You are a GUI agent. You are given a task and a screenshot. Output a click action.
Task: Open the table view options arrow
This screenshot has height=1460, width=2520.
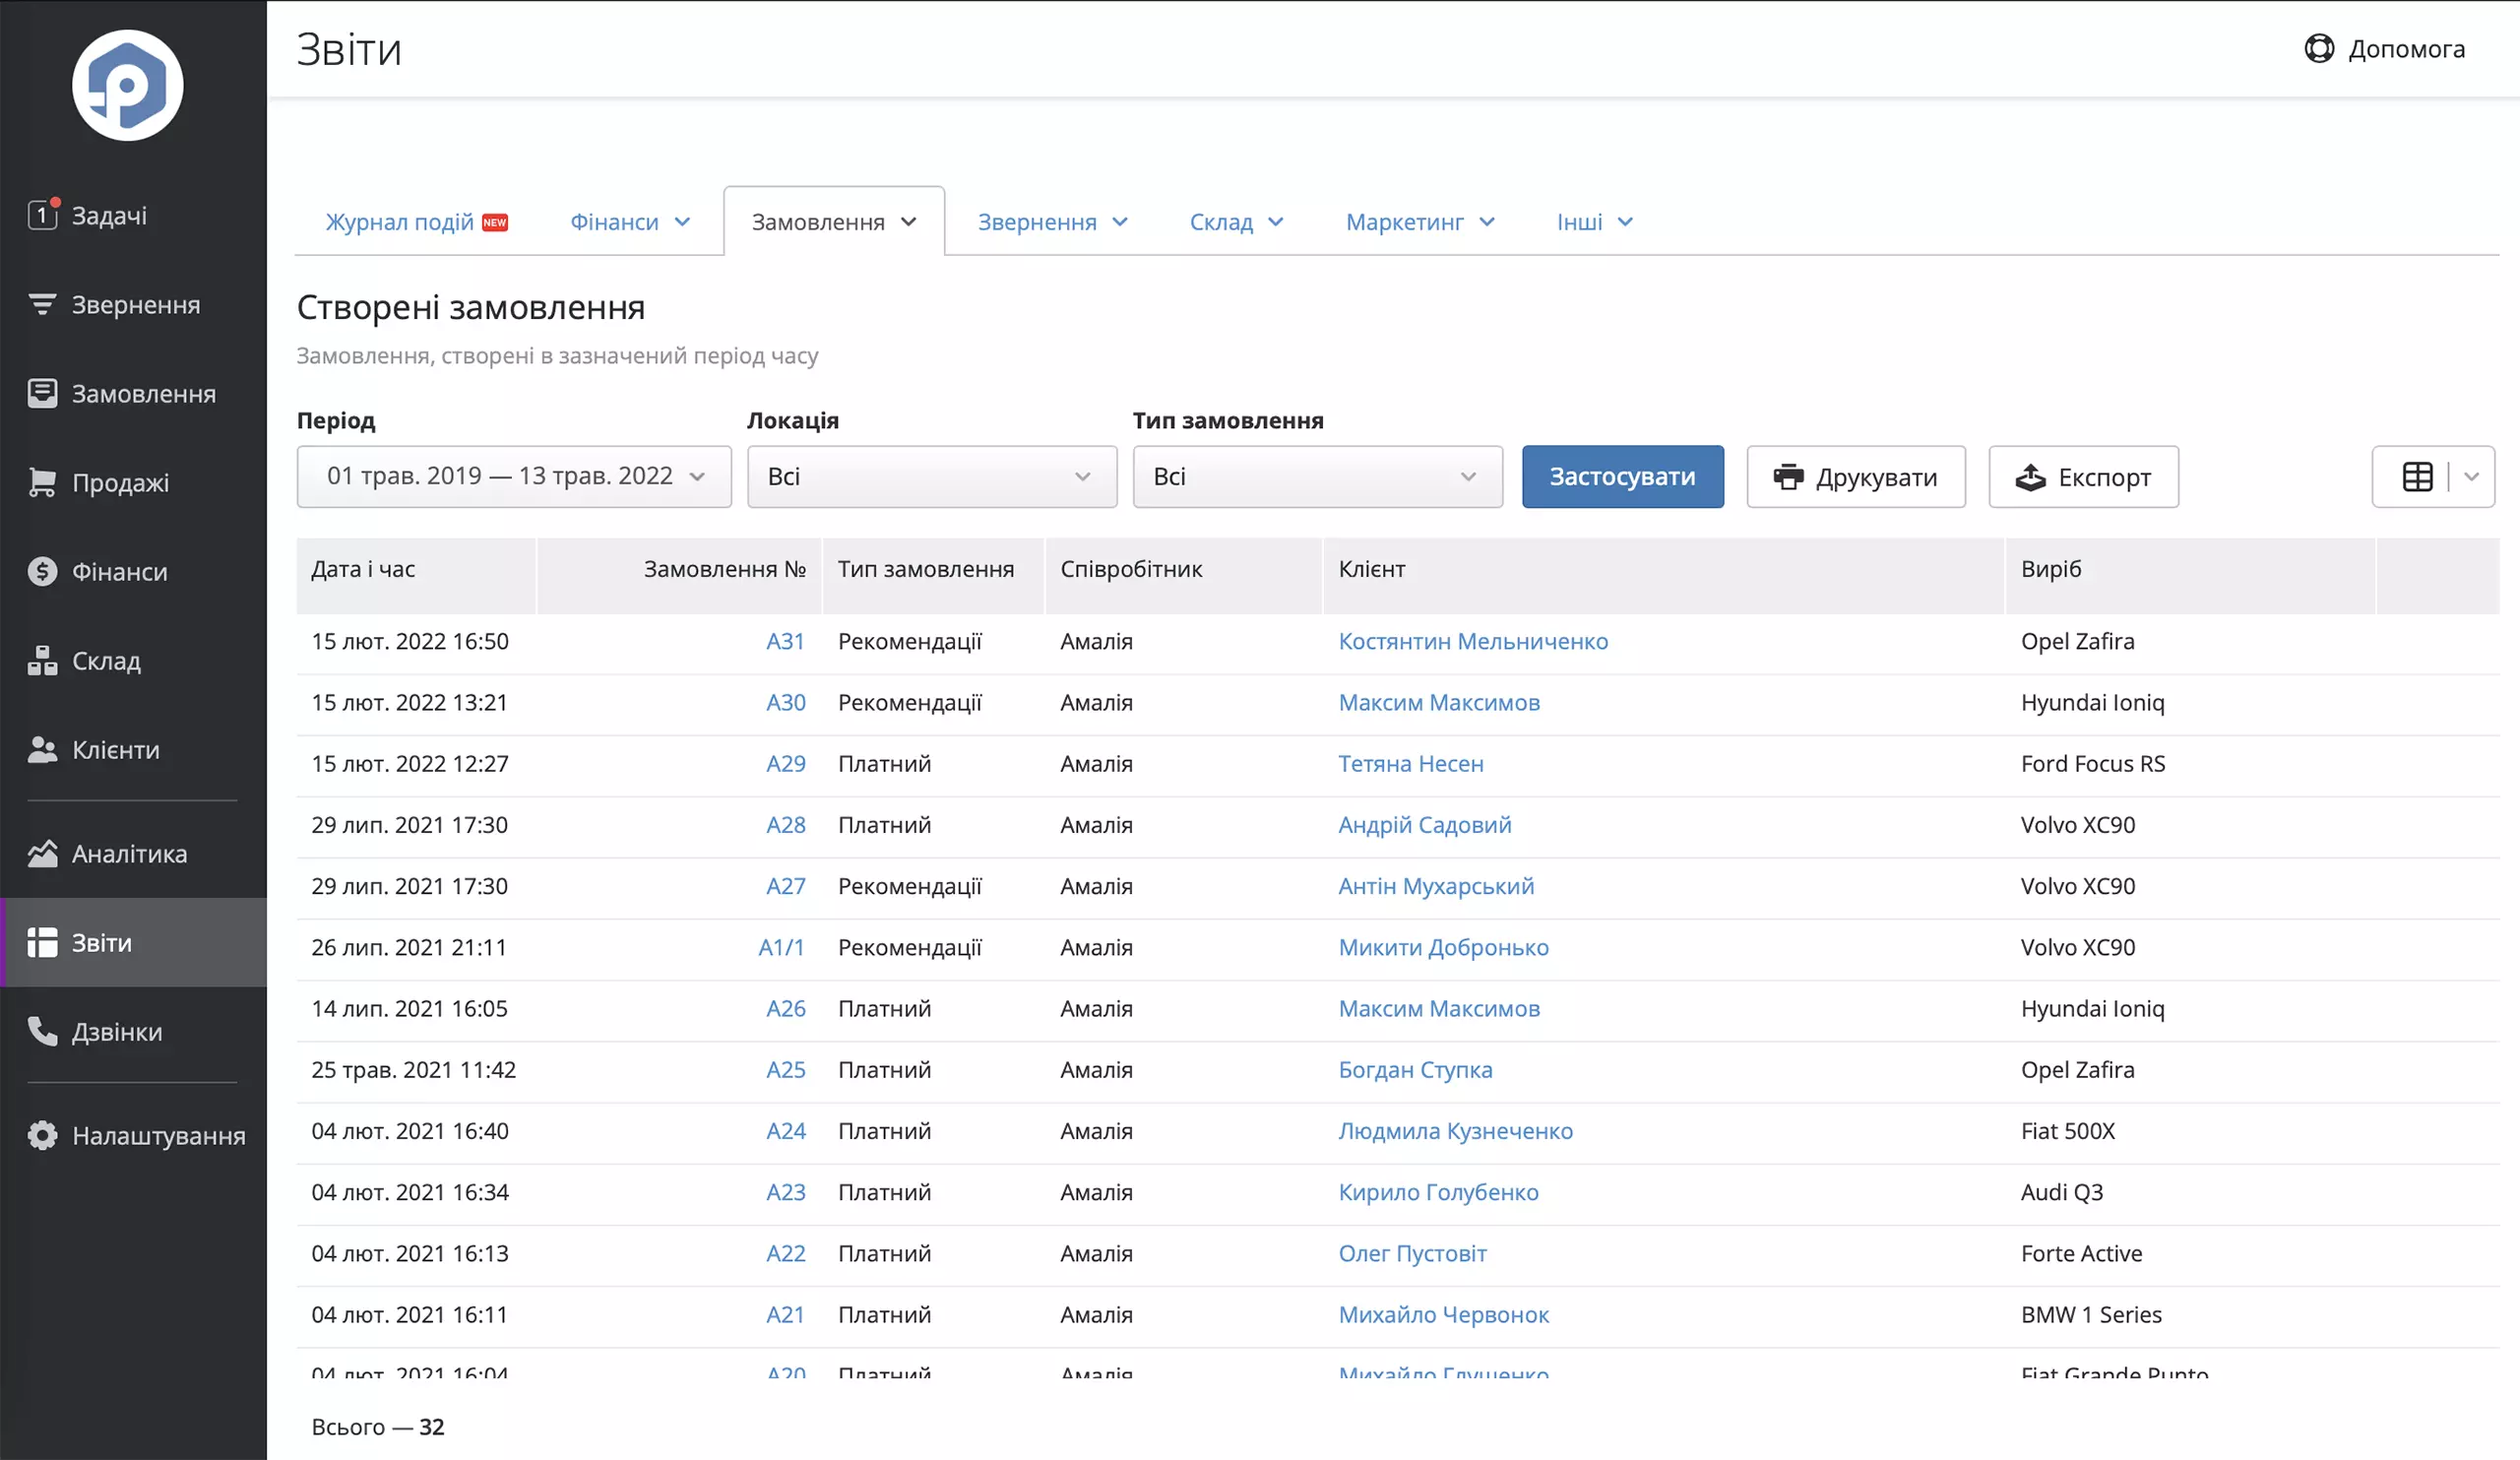2472,477
